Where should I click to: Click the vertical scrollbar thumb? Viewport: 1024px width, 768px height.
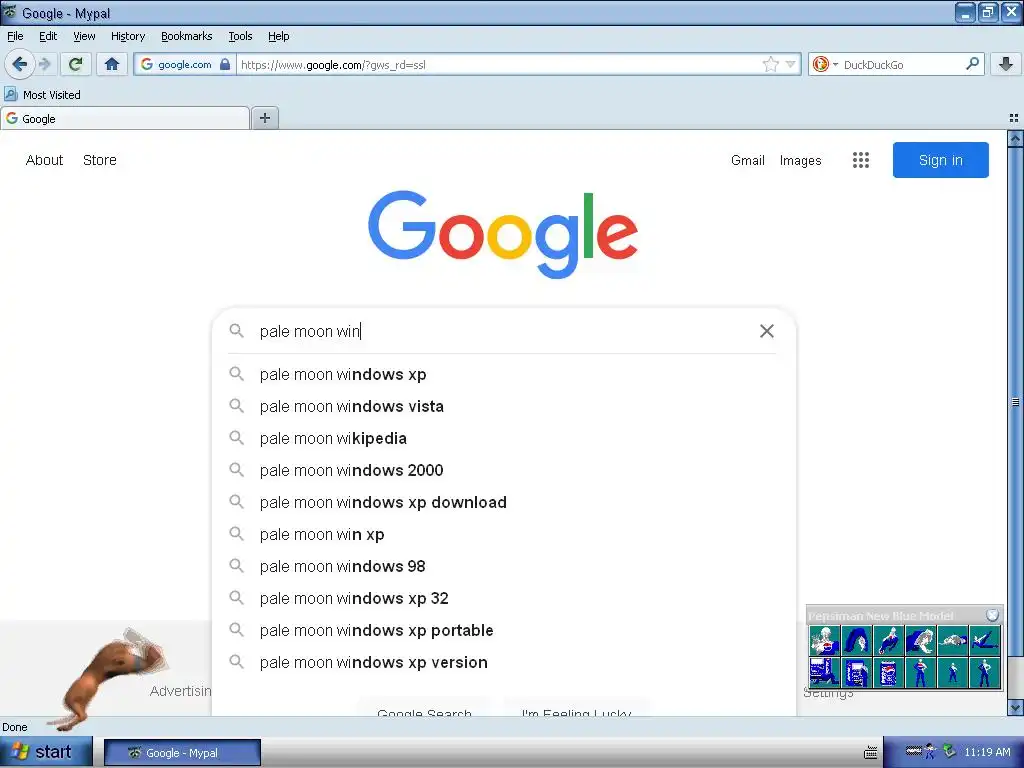point(1015,402)
